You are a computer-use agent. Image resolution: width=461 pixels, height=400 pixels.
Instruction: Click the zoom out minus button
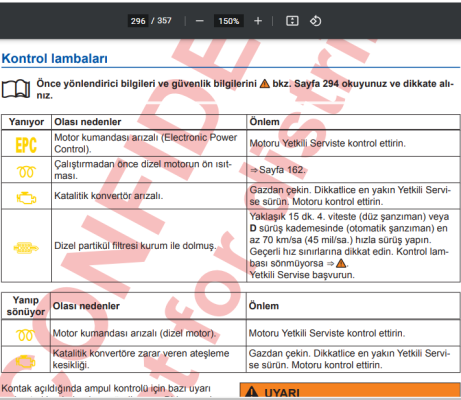coord(200,21)
